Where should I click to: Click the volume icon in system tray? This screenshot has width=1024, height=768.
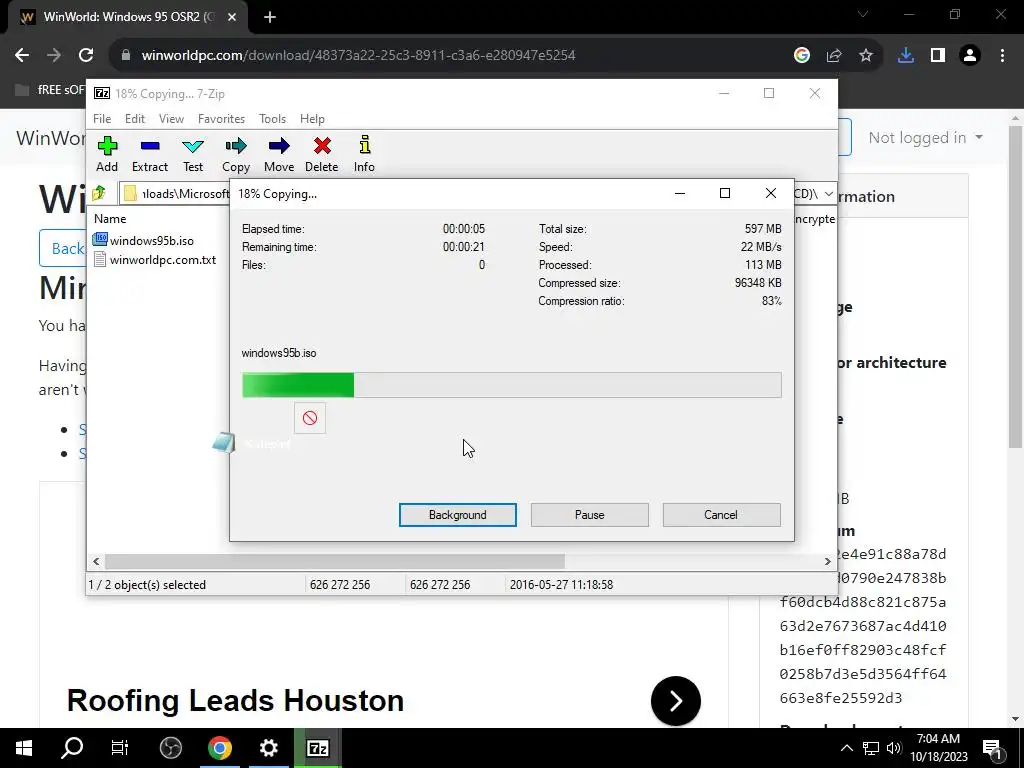click(894, 748)
